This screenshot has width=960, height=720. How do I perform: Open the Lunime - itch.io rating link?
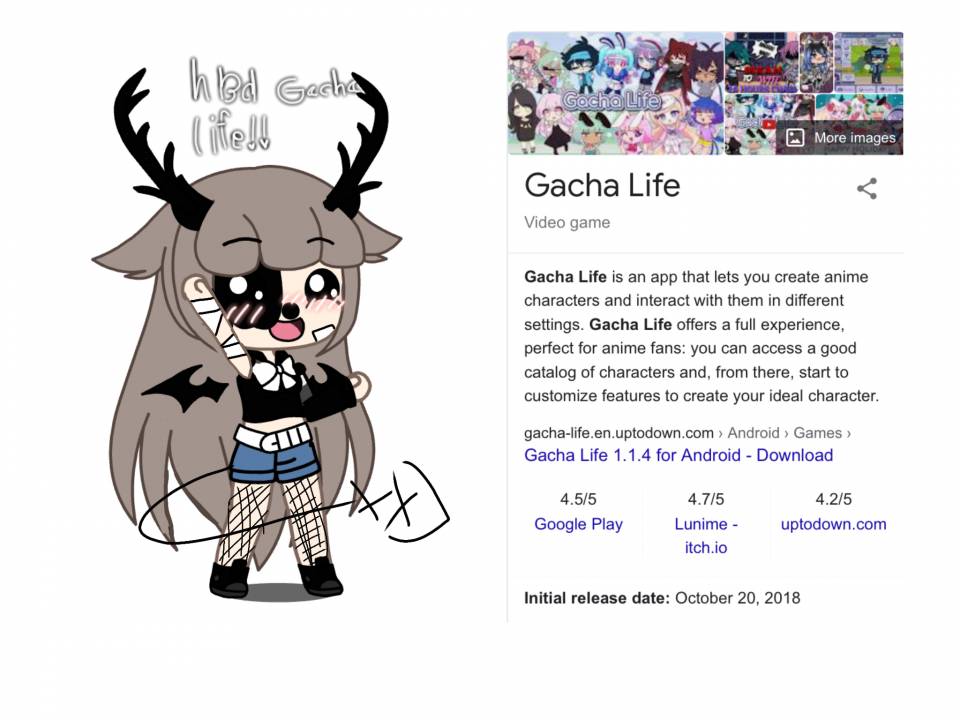pos(706,536)
